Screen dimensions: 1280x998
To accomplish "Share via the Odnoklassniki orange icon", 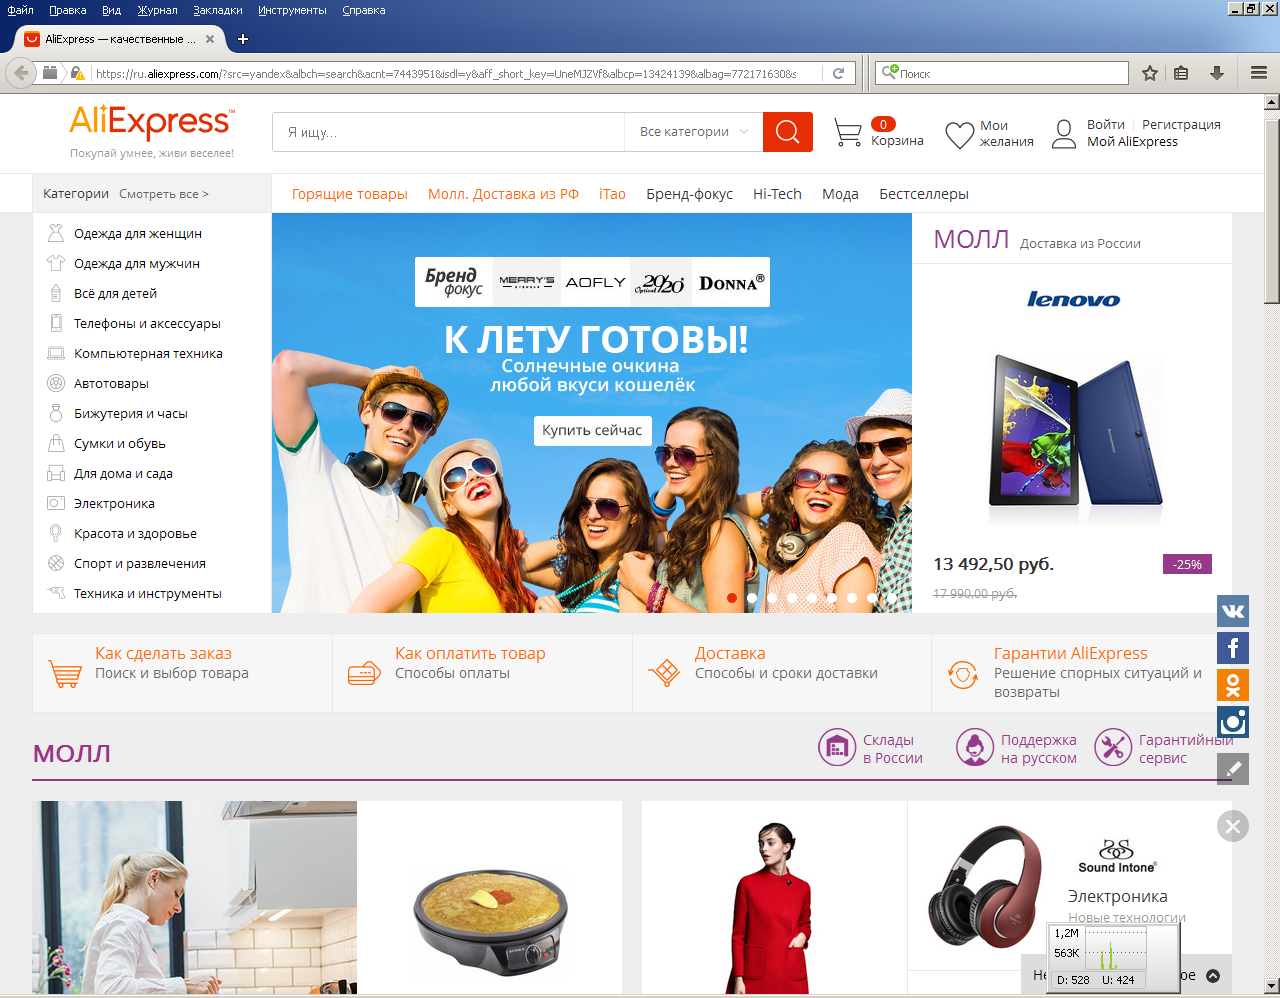I will pyautogui.click(x=1232, y=685).
